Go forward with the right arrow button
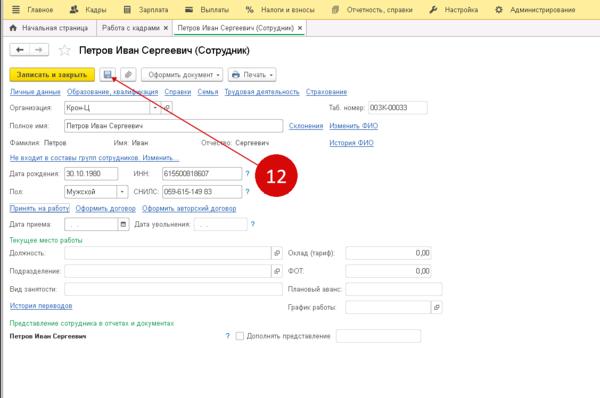This screenshot has width=600, height=398. [39, 50]
